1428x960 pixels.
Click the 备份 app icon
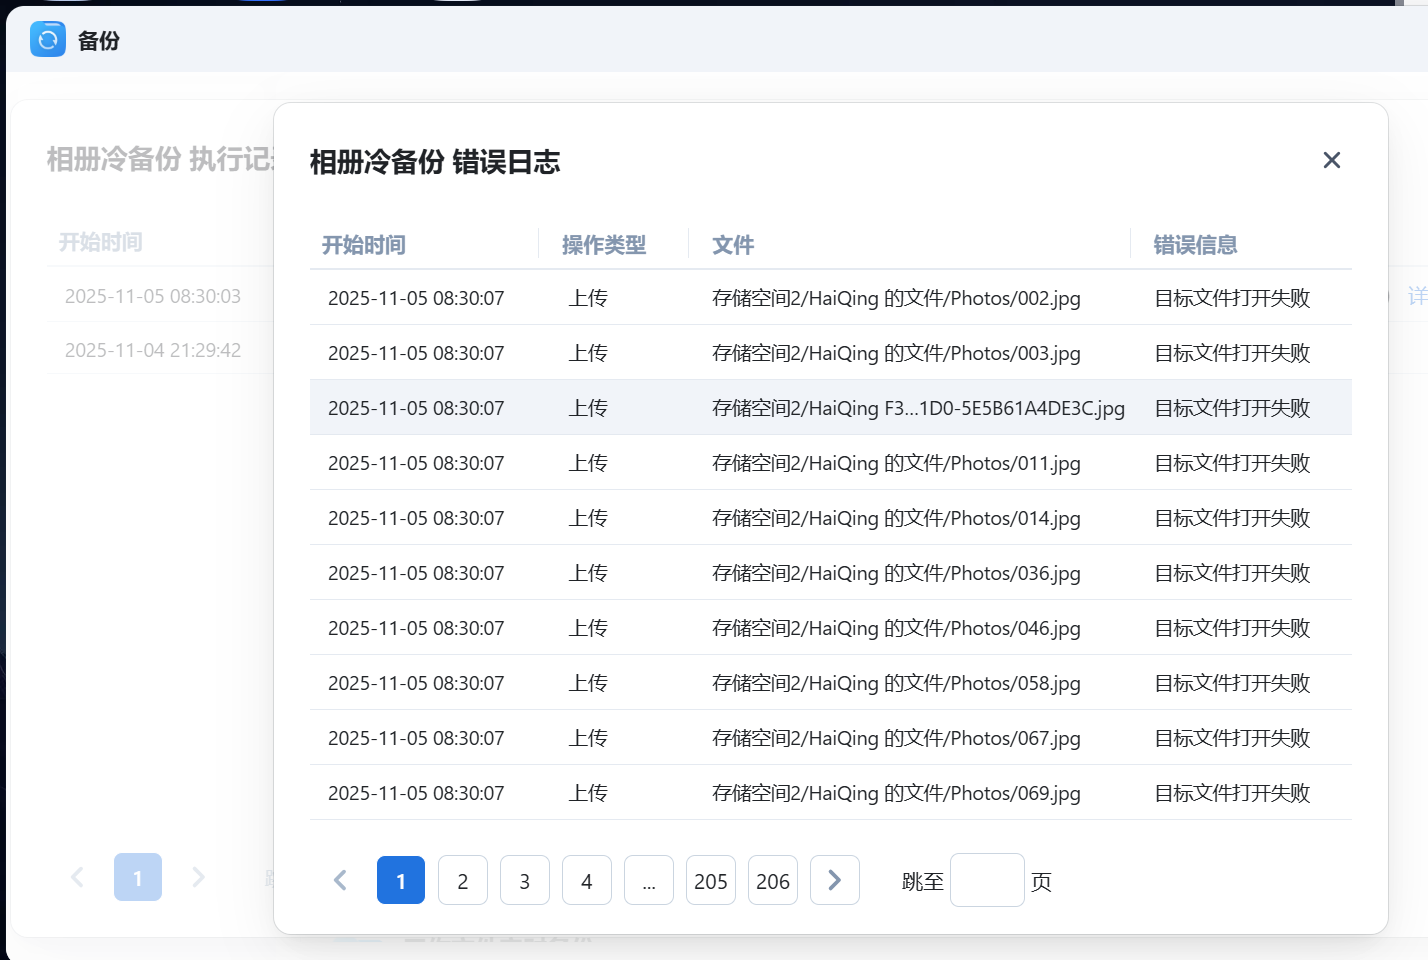click(x=47, y=39)
